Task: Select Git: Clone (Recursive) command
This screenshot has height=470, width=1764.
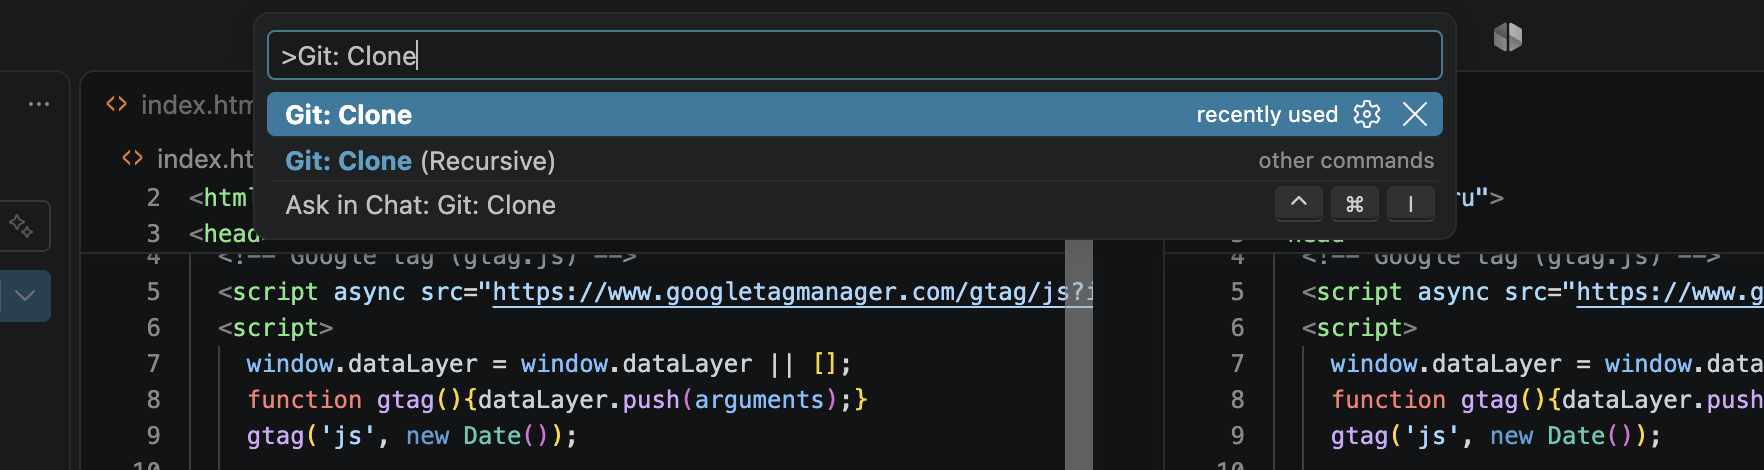Action: [854, 160]
